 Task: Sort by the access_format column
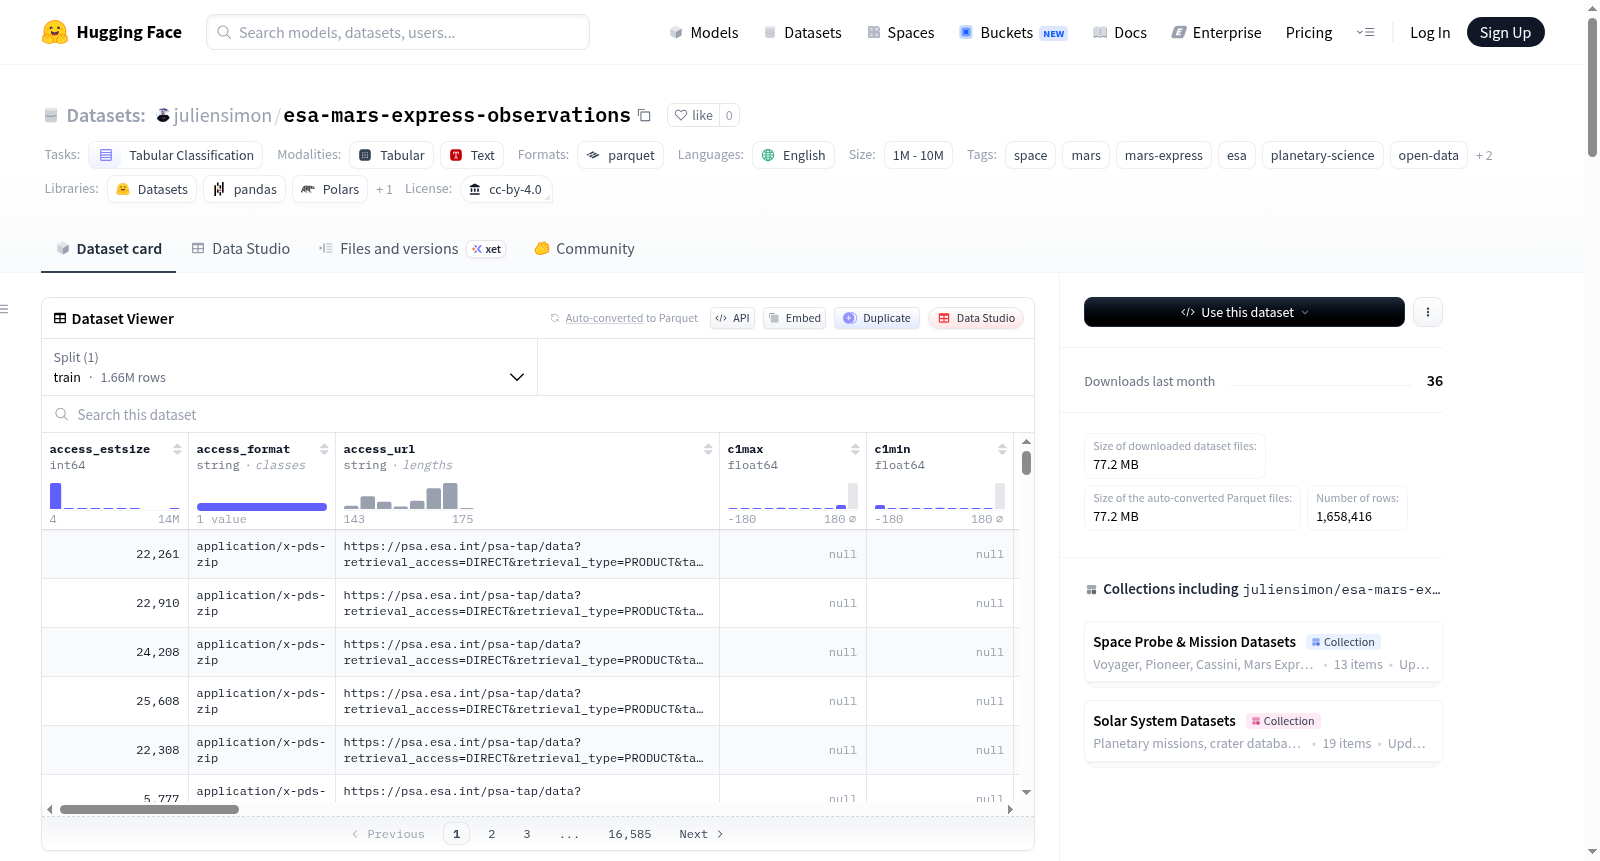coord(324,449)
